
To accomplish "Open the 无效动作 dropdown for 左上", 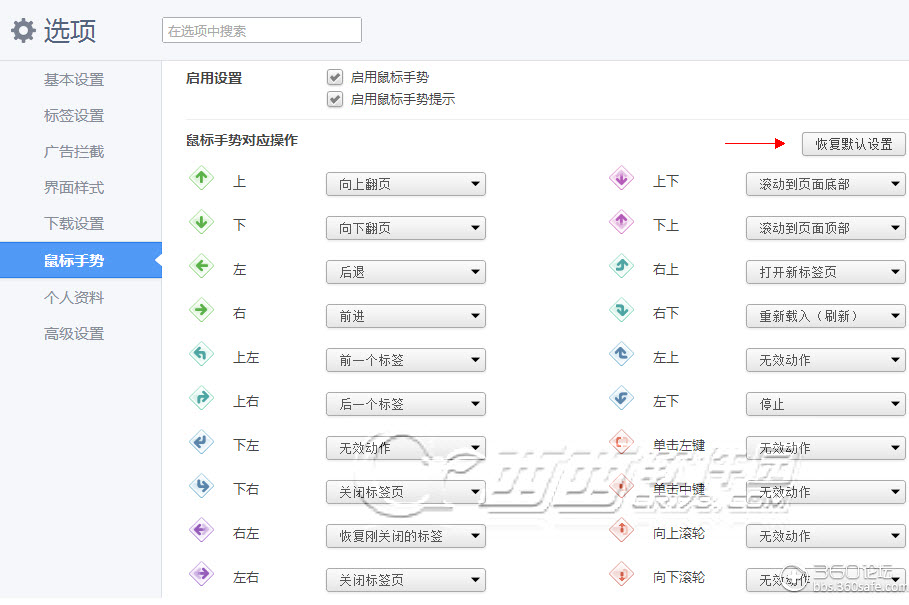I will click(x=826, y=360).
